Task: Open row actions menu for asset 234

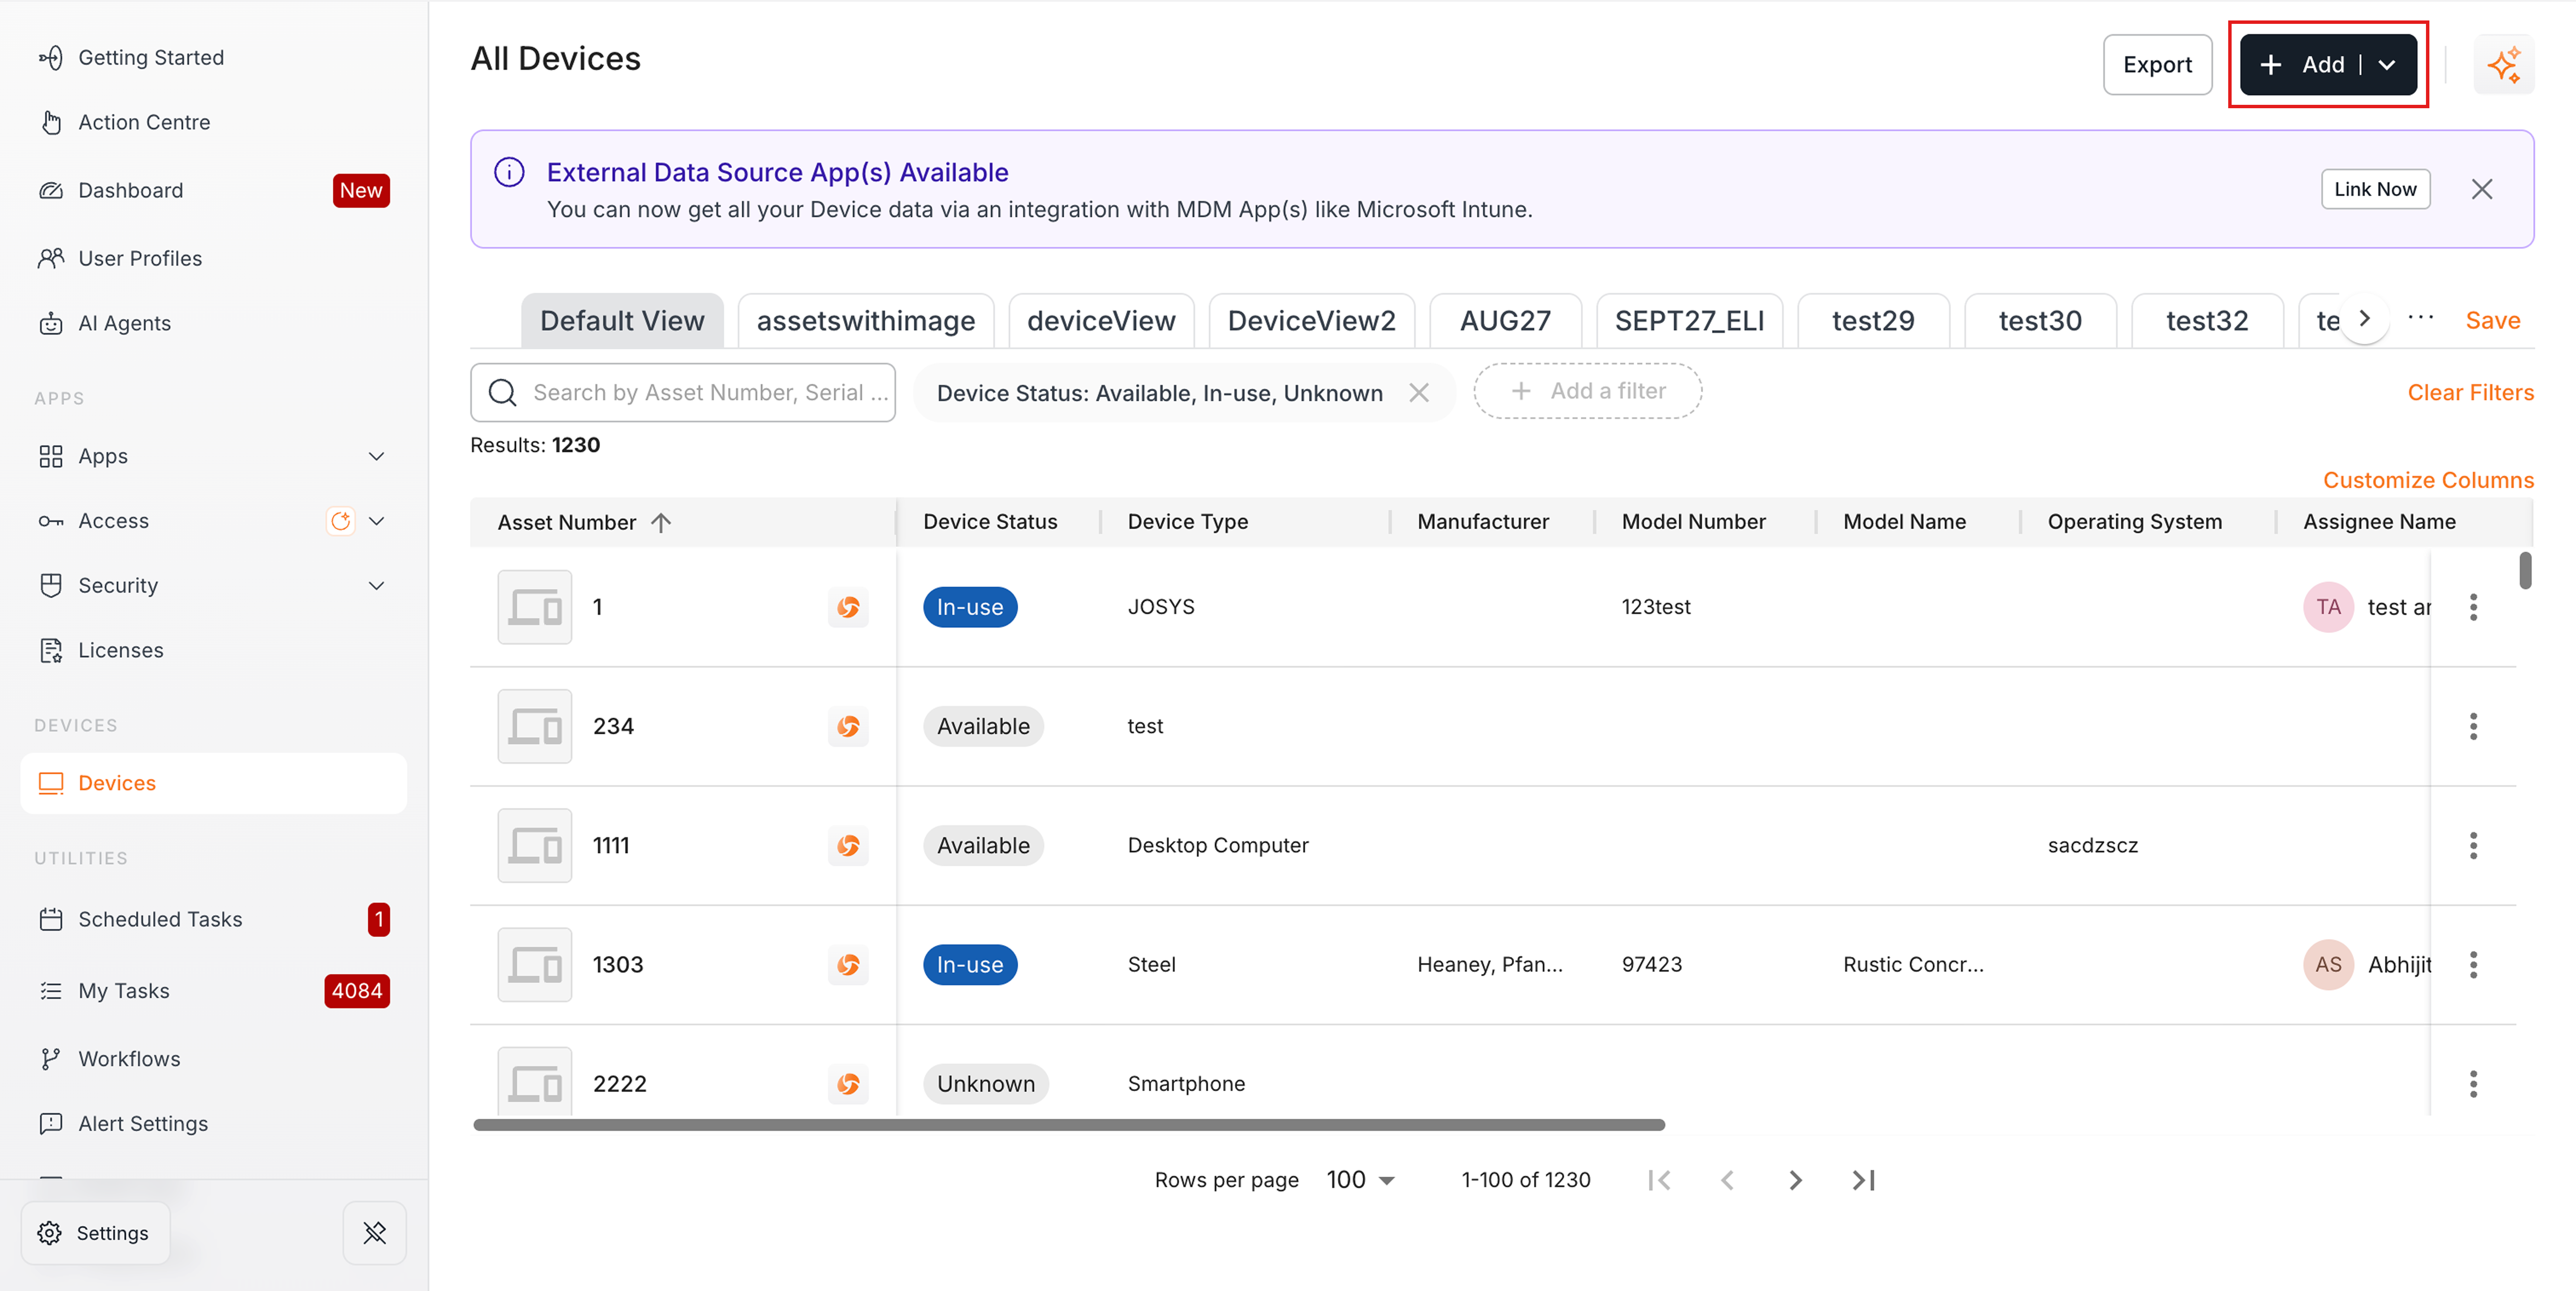Action: [x=2473, y=726]
